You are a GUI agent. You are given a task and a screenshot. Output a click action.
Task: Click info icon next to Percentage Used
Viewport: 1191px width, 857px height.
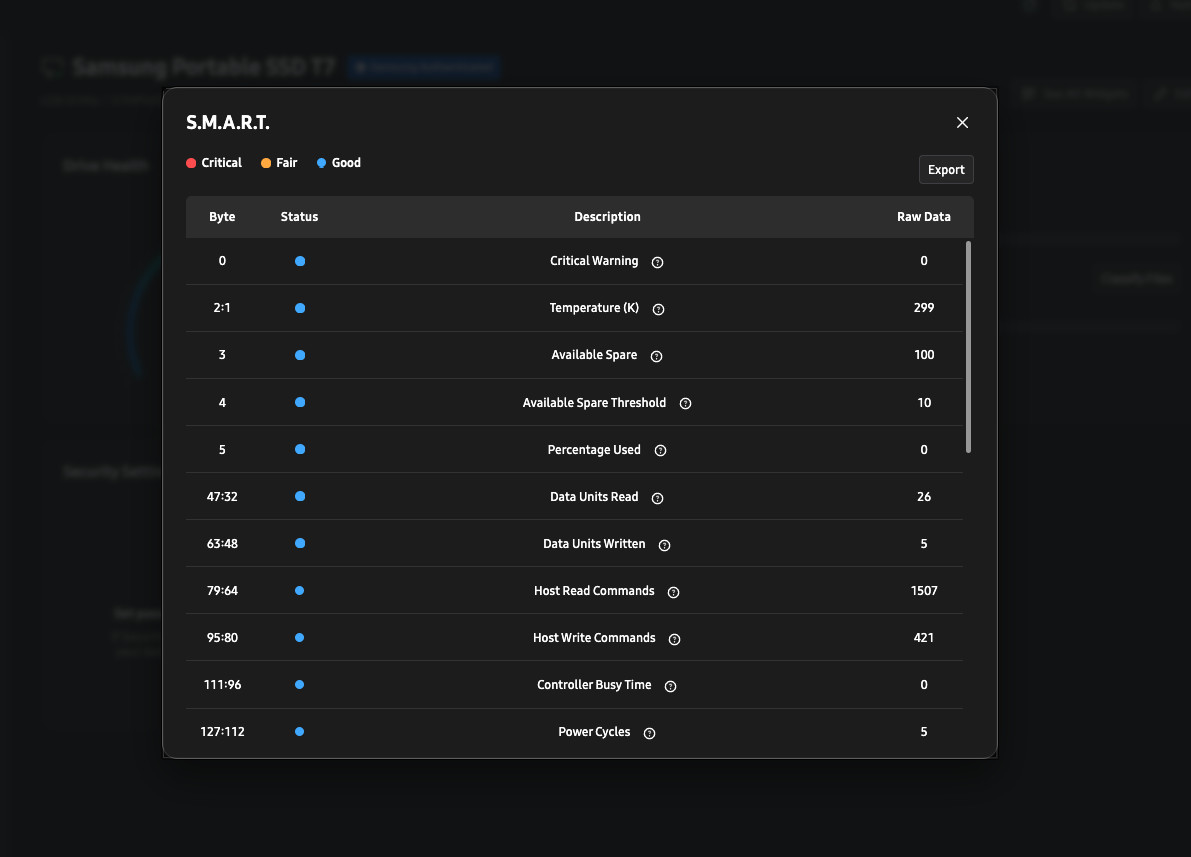pos(661,451)
